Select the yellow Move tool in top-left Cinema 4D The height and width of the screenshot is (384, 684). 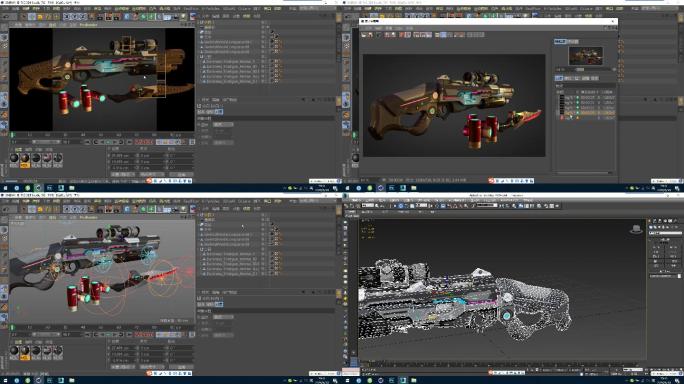40,17
